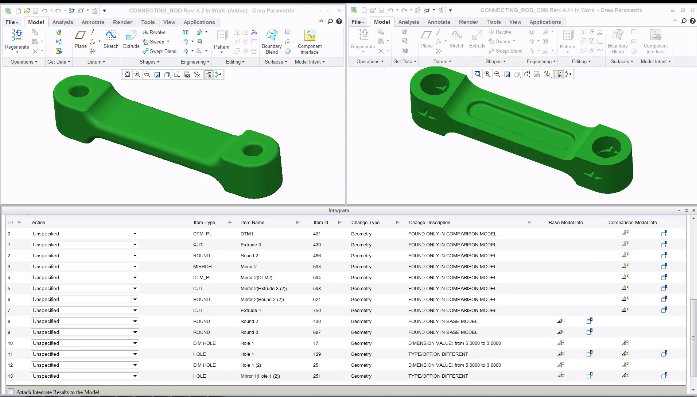Open Component Interface in the left window
The image size is (697, 397).
coord(310,41)
